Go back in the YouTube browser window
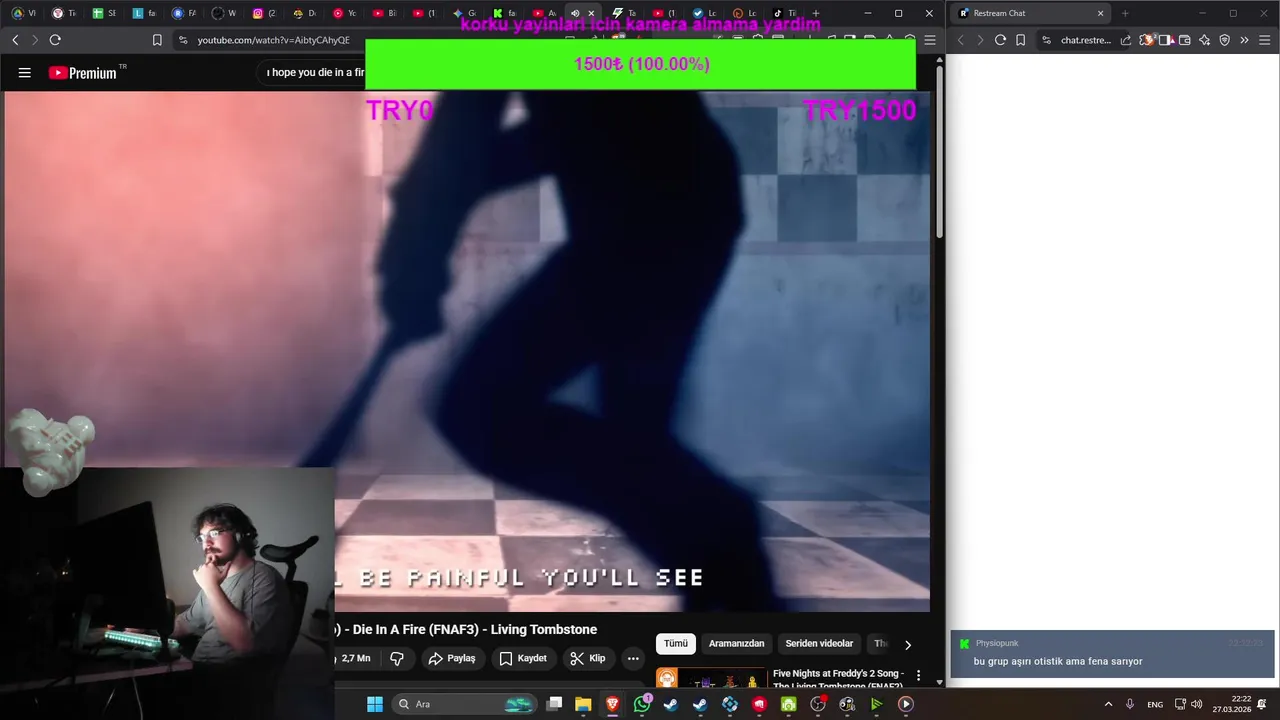This screenshot has width=1280, height=720. click(x=15, y=40)
